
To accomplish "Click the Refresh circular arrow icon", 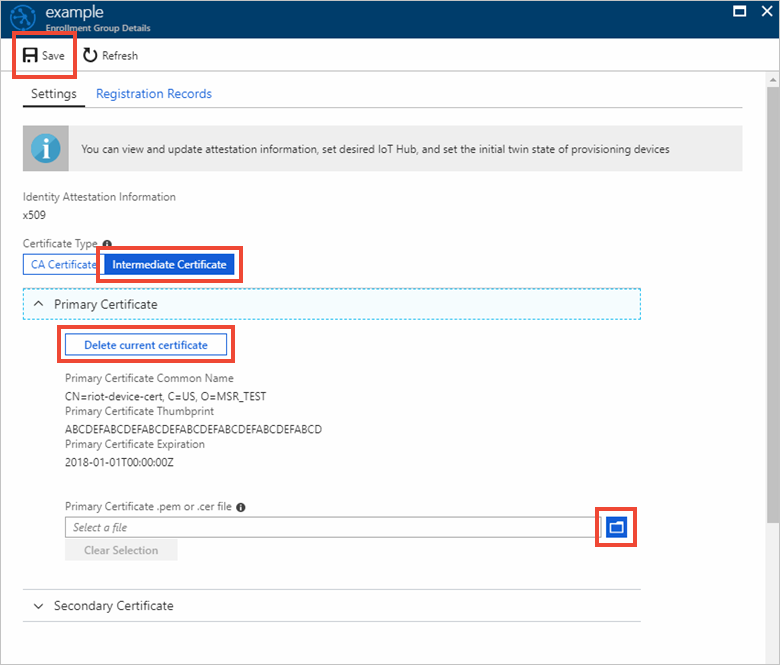I will (x=90, y=55).
